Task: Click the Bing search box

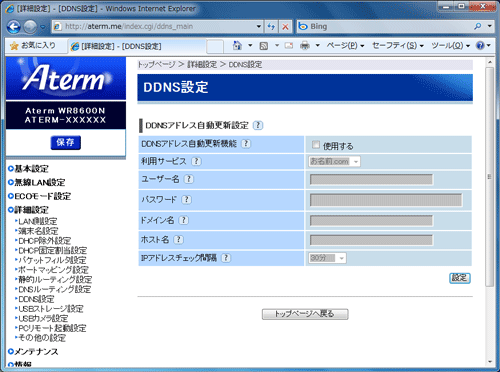Action: click(383, 26)
